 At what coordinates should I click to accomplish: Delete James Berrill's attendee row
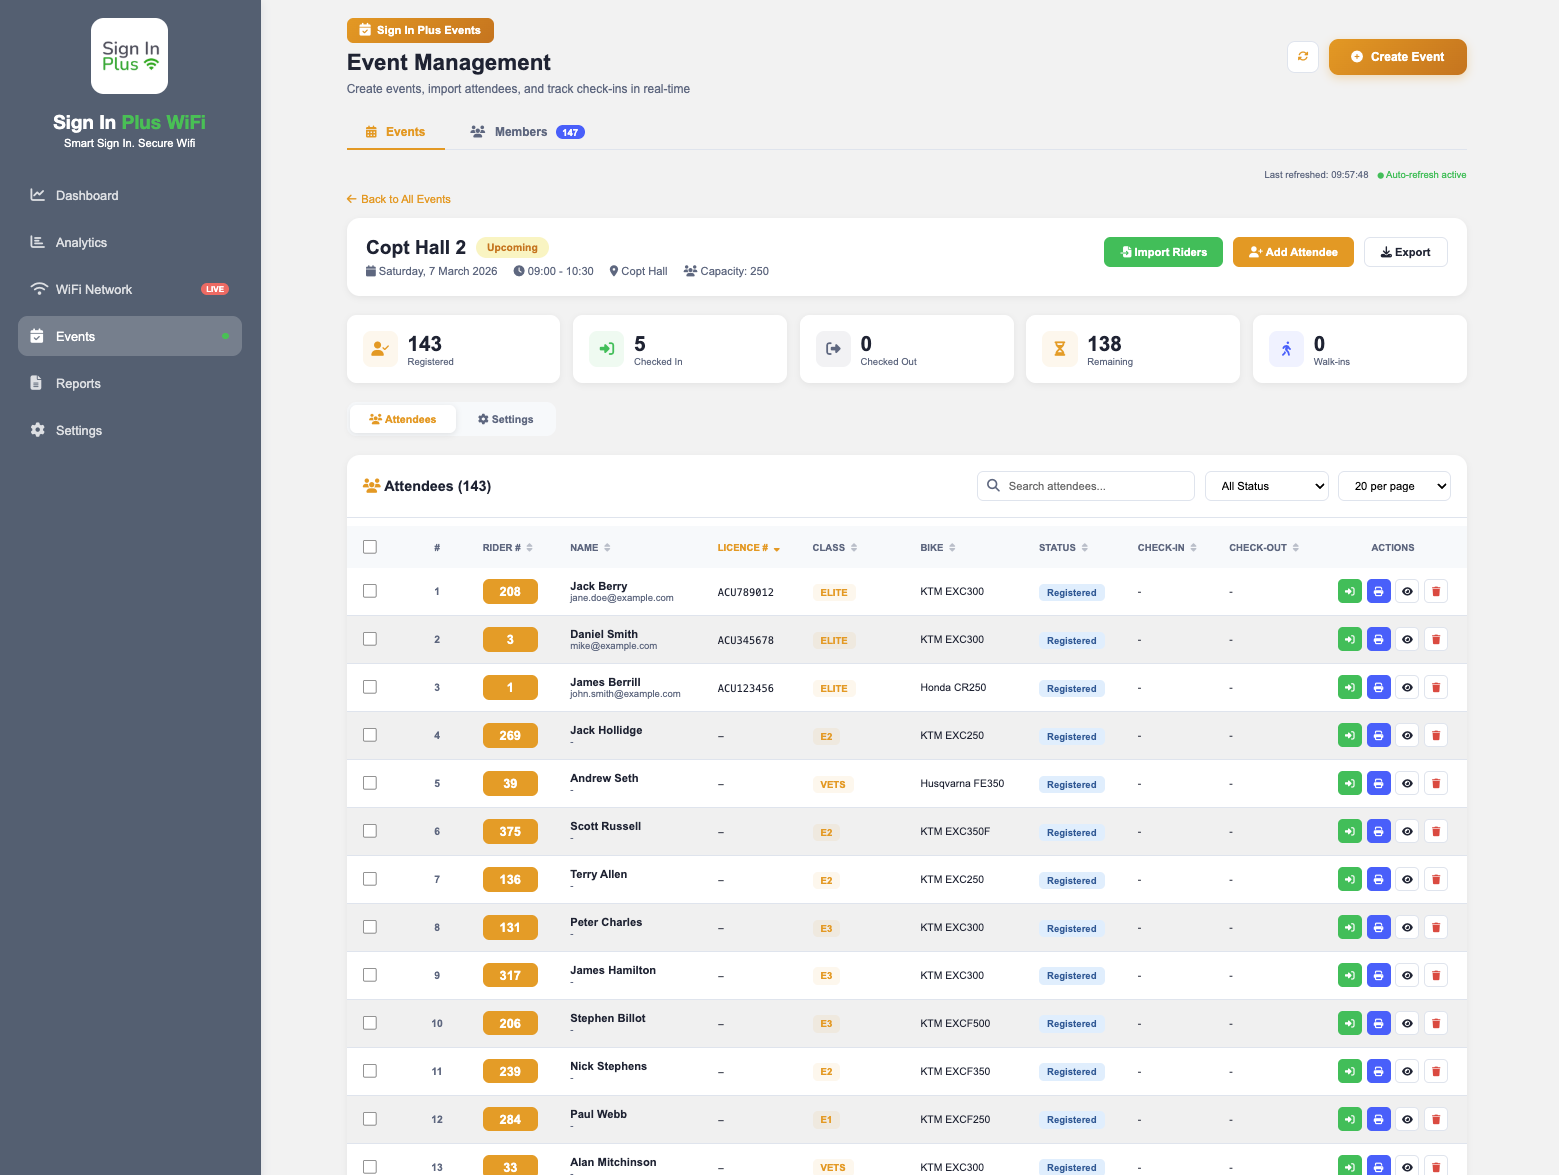(x=1435, y=688)
